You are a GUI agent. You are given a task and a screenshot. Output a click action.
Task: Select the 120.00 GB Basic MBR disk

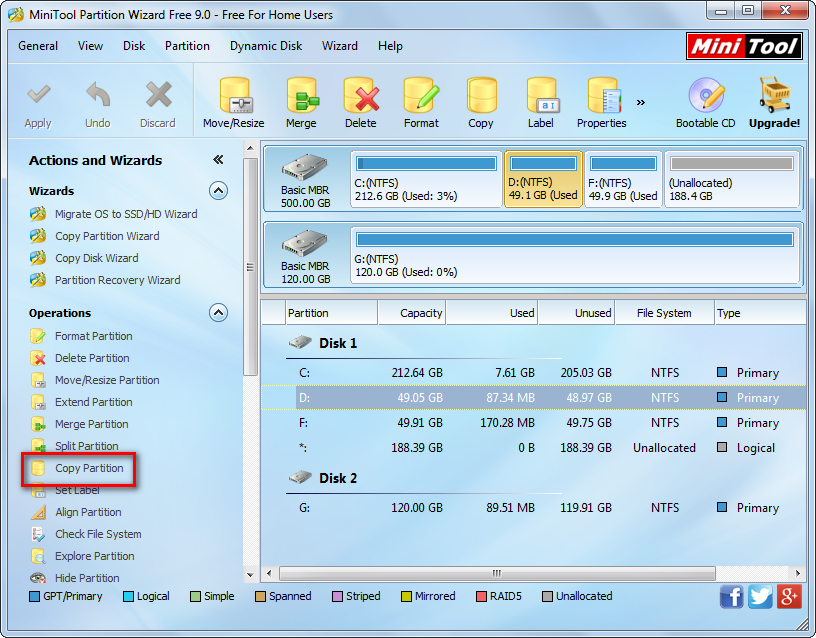tap(306, 256)
